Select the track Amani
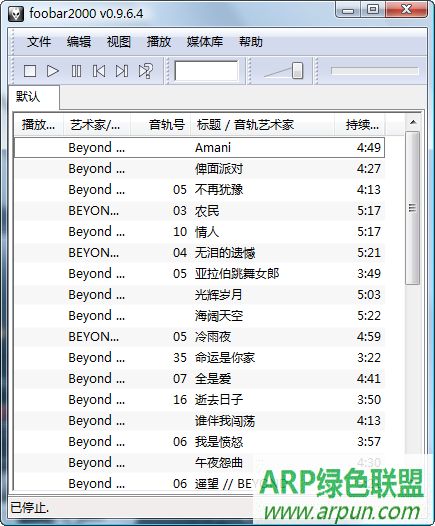 tap(199, 147)
